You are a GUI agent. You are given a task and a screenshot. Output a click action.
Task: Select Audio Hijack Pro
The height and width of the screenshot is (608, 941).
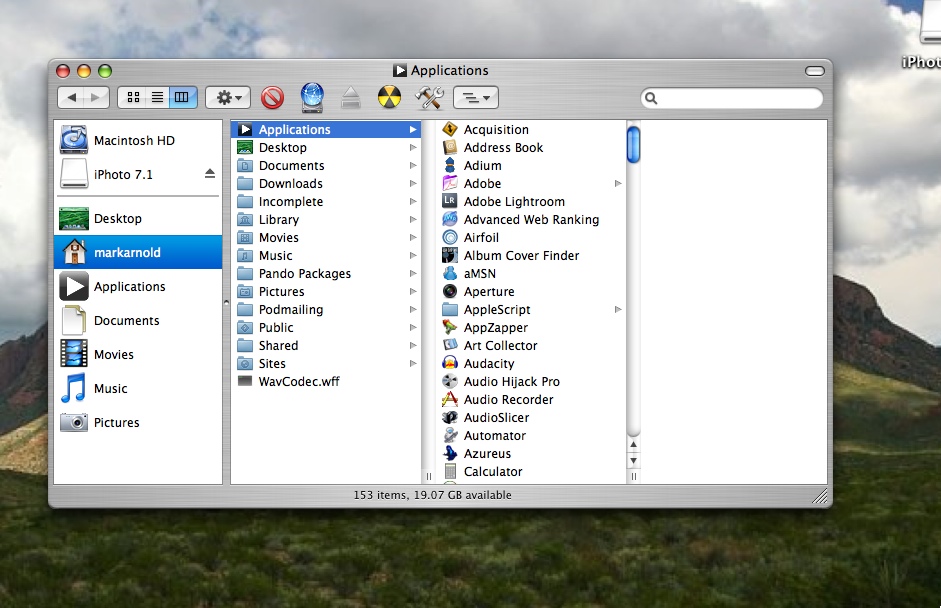pos(531,382)
